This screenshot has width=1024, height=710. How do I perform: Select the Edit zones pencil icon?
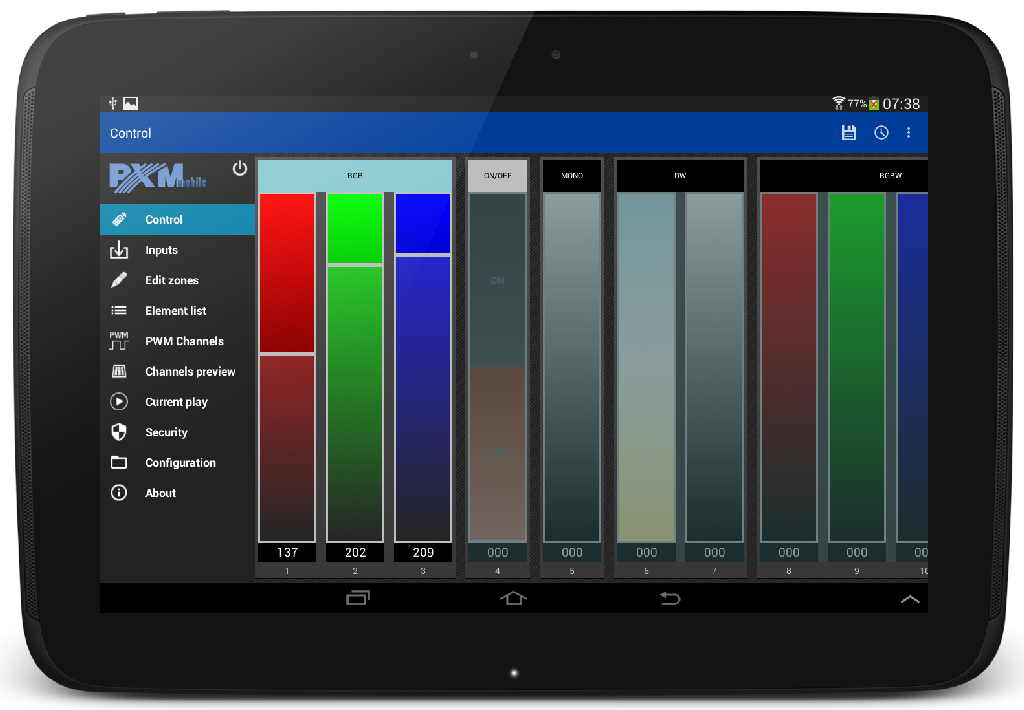point(120,280)
